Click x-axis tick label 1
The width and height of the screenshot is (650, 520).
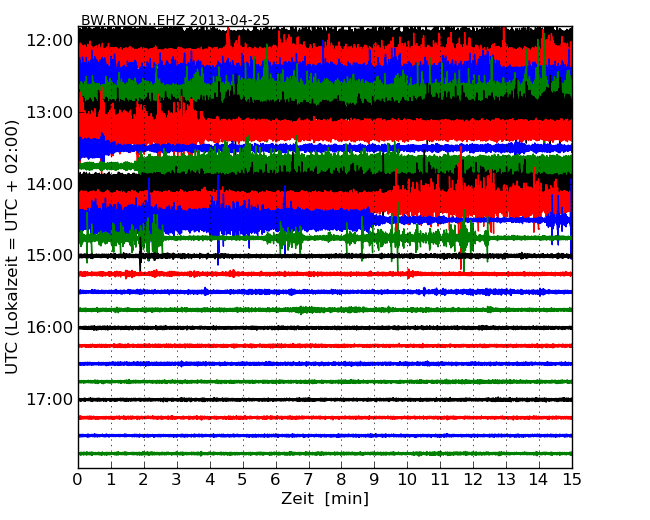pos(111,480)
